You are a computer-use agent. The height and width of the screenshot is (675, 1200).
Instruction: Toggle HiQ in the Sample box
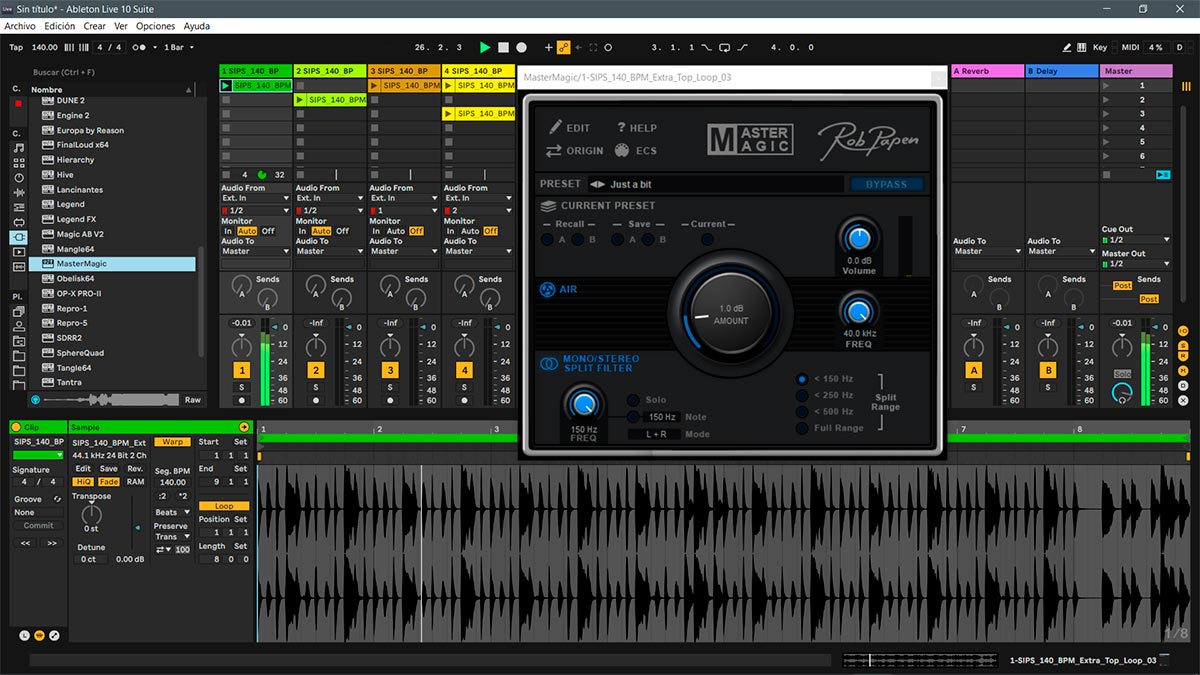(84, 482)
